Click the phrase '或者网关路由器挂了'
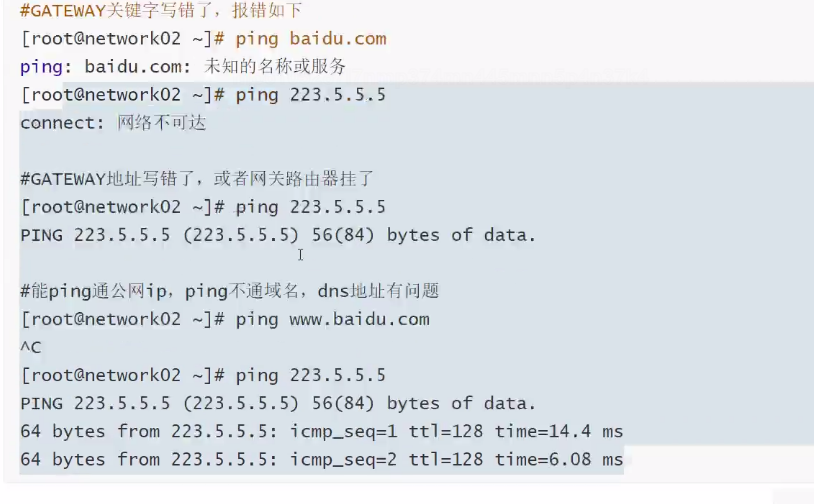 pyautogui.click(x=302, y=179)
